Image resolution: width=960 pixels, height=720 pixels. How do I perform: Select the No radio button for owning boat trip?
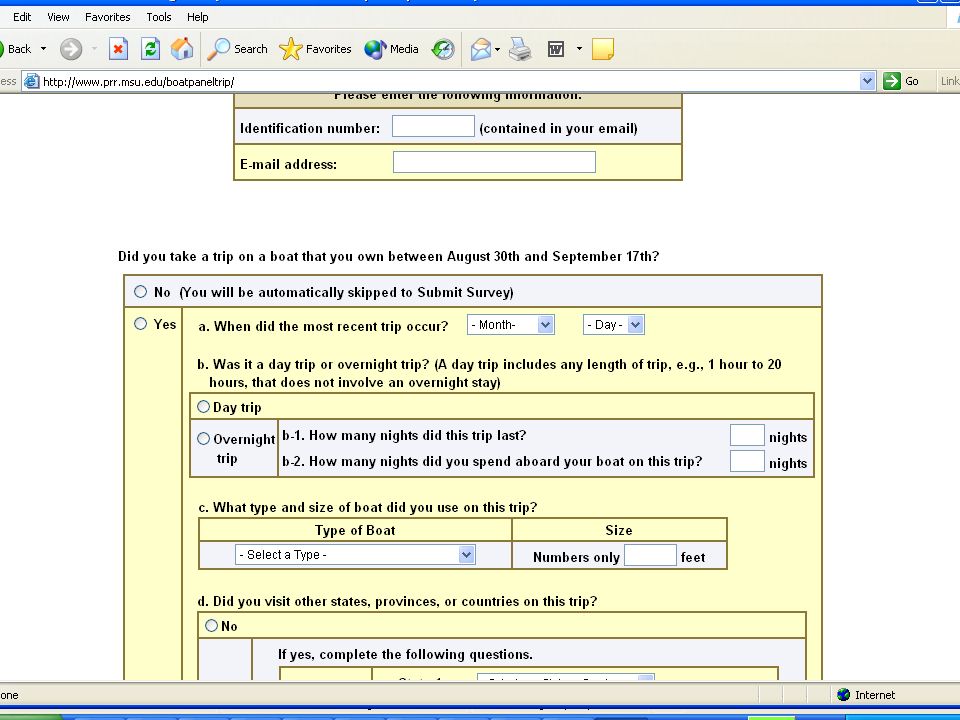click(141, 291)
